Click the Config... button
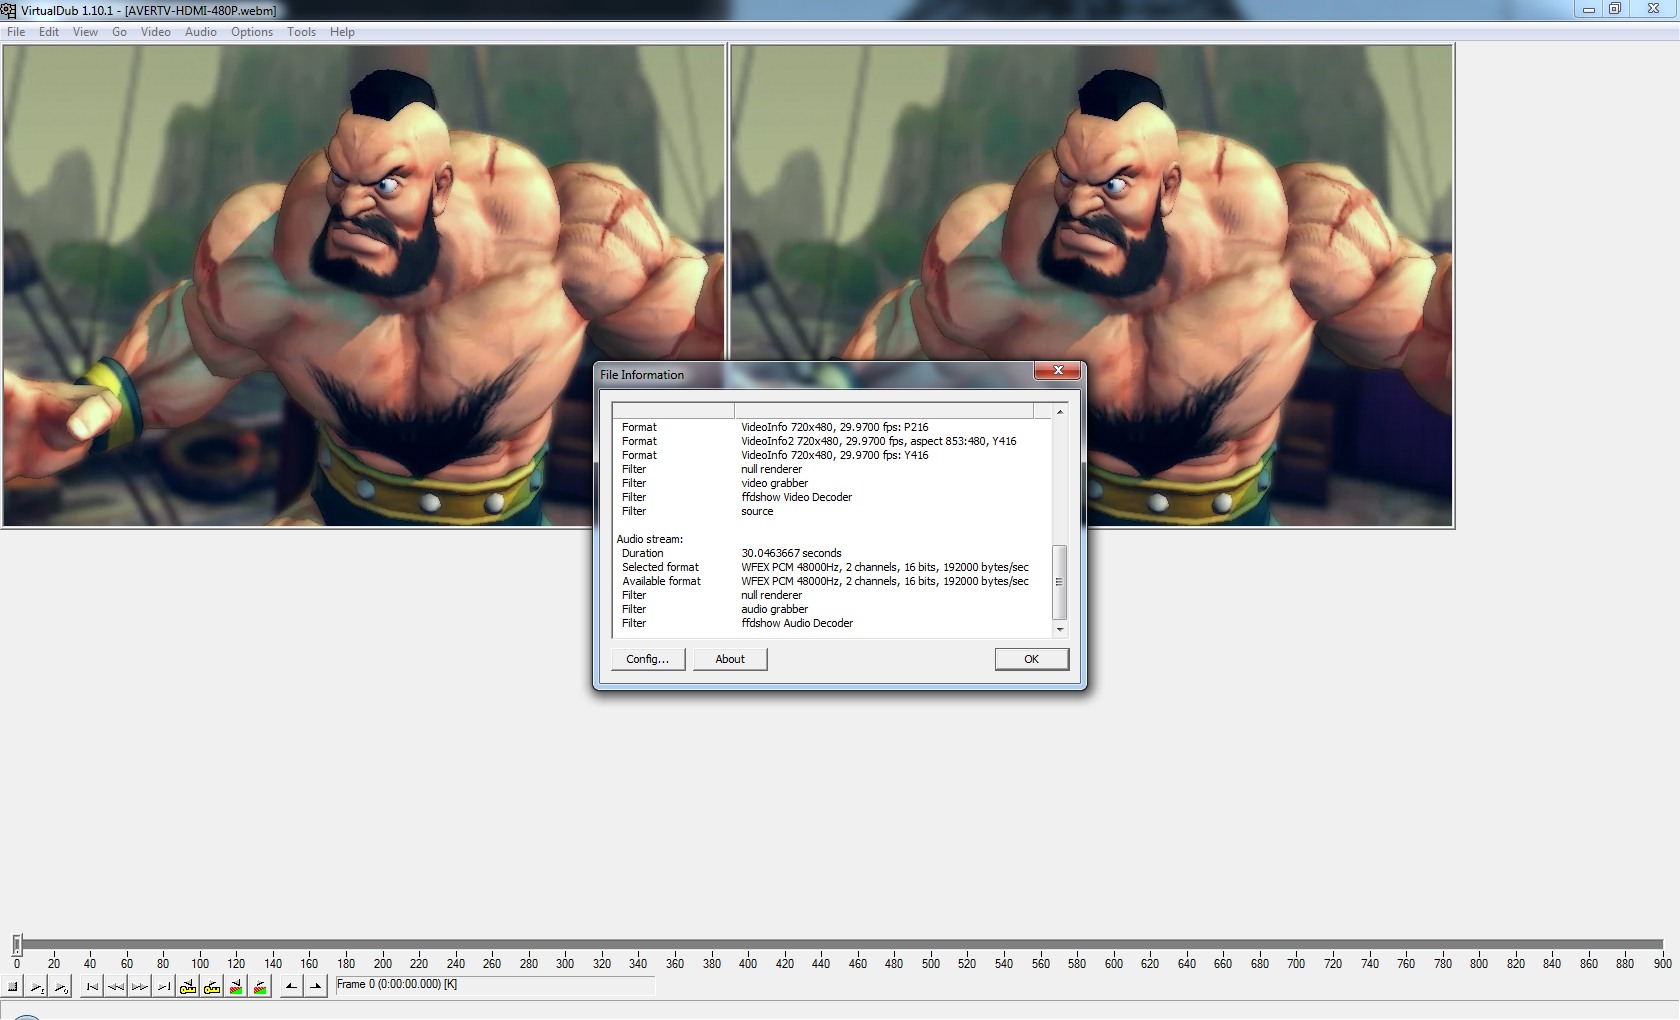 648,659
